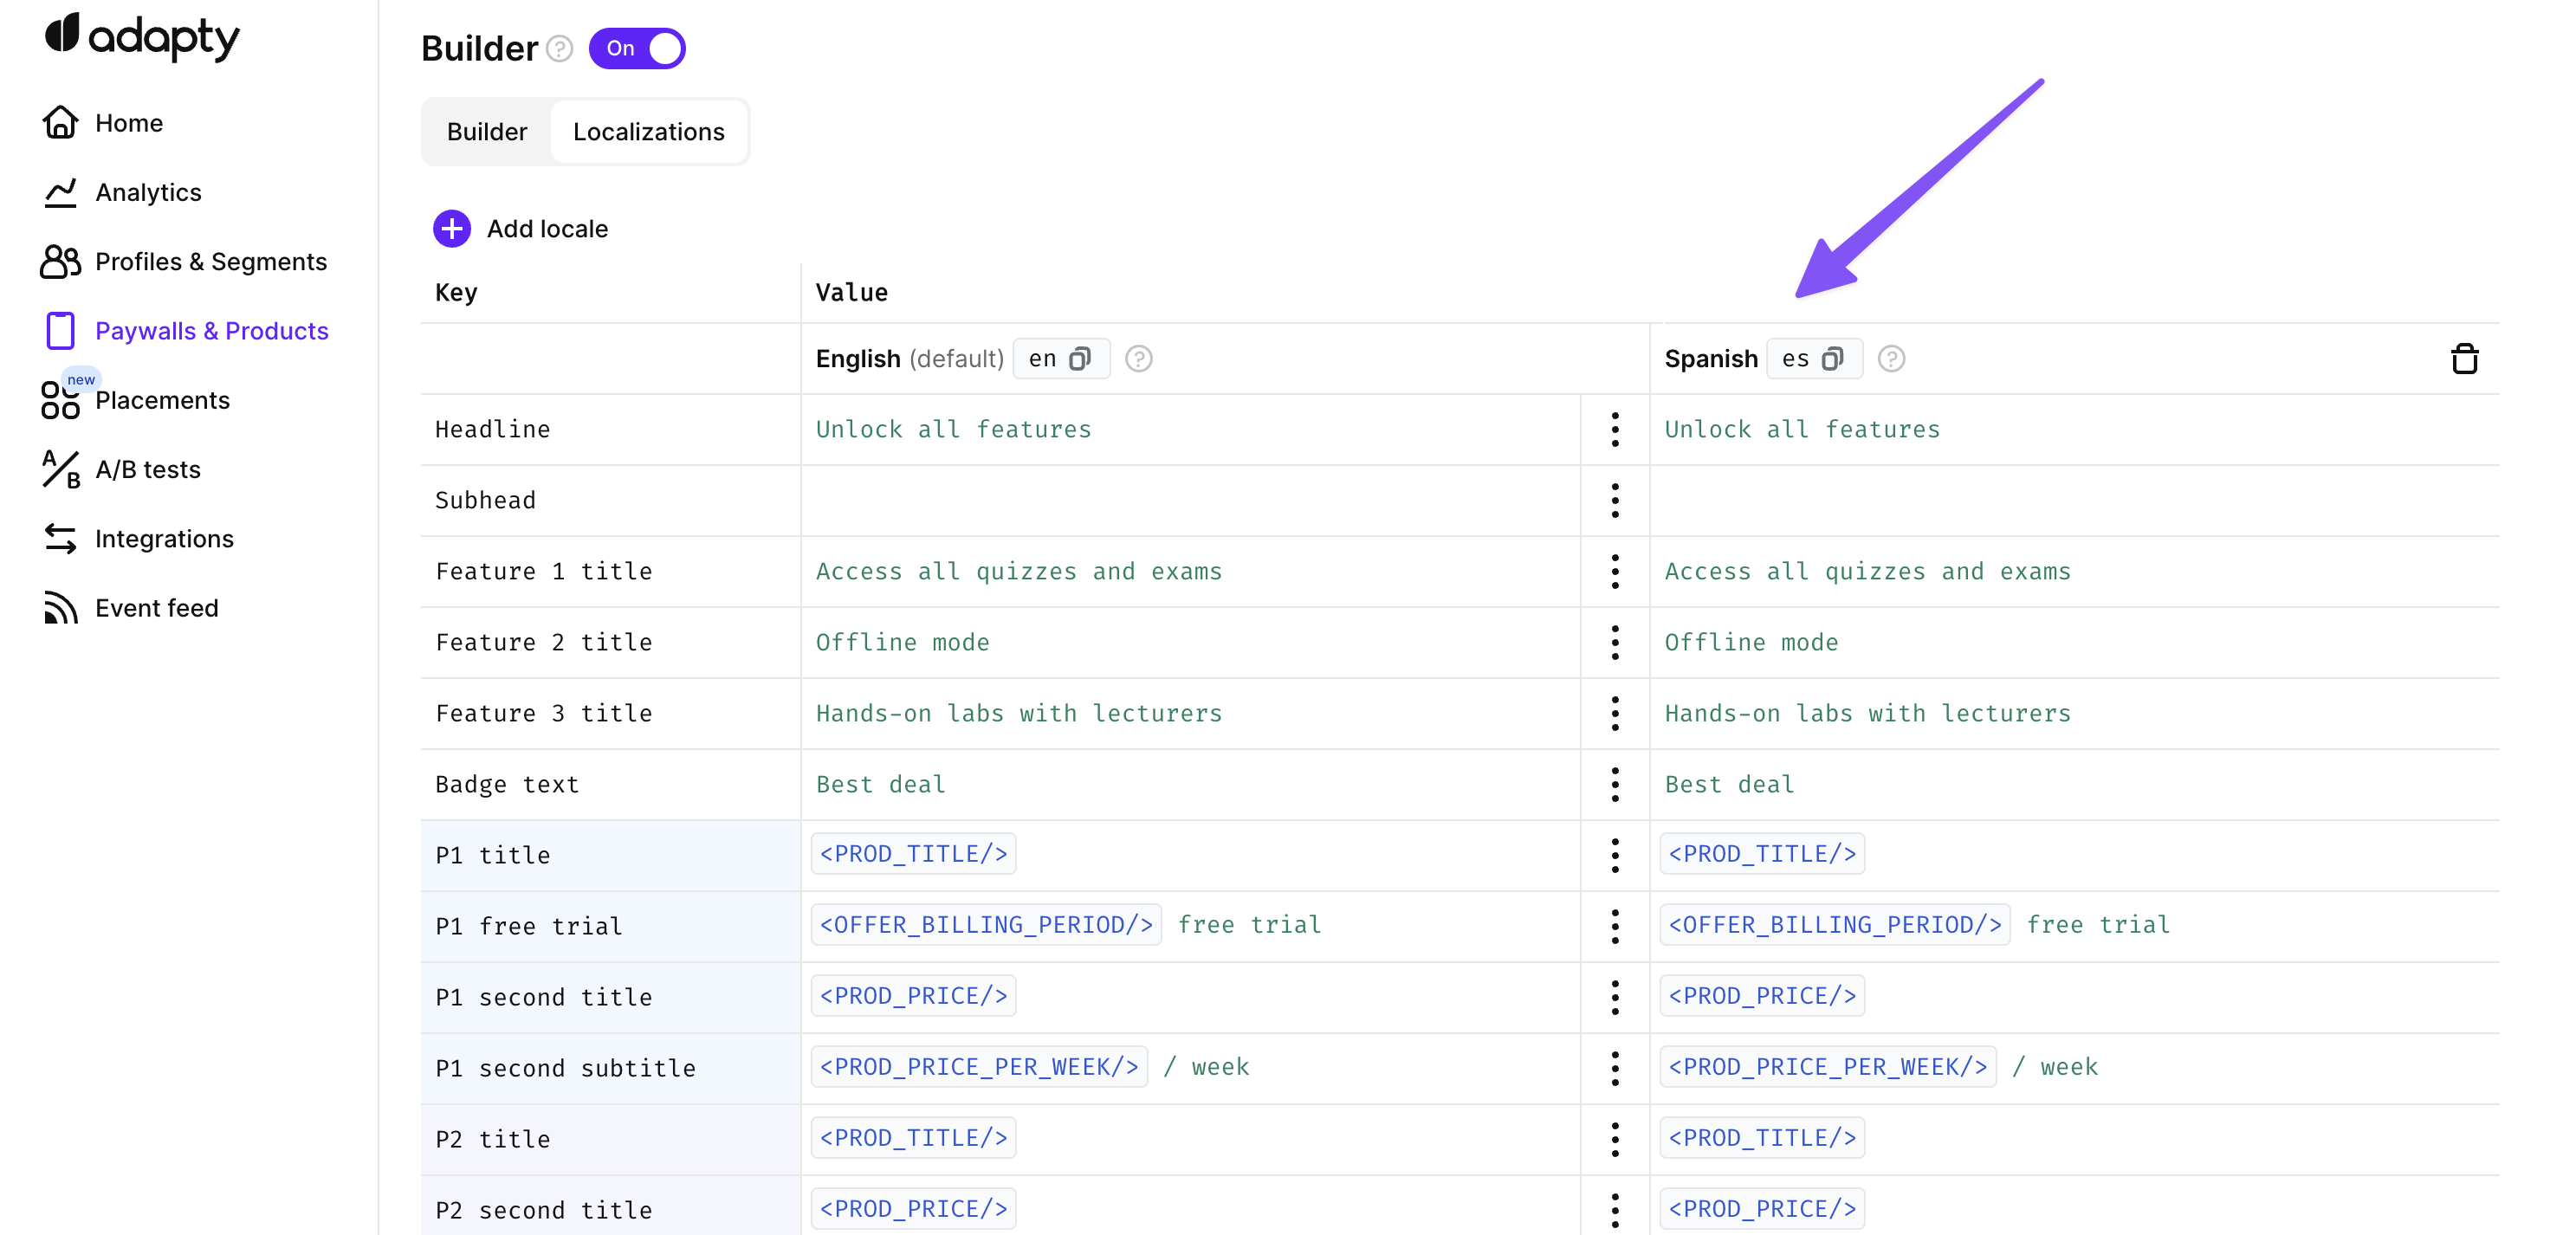Delete Spanish locale with trash icon
This screenshot has width=2576, height=1235.
click(x=2464, y=359)
